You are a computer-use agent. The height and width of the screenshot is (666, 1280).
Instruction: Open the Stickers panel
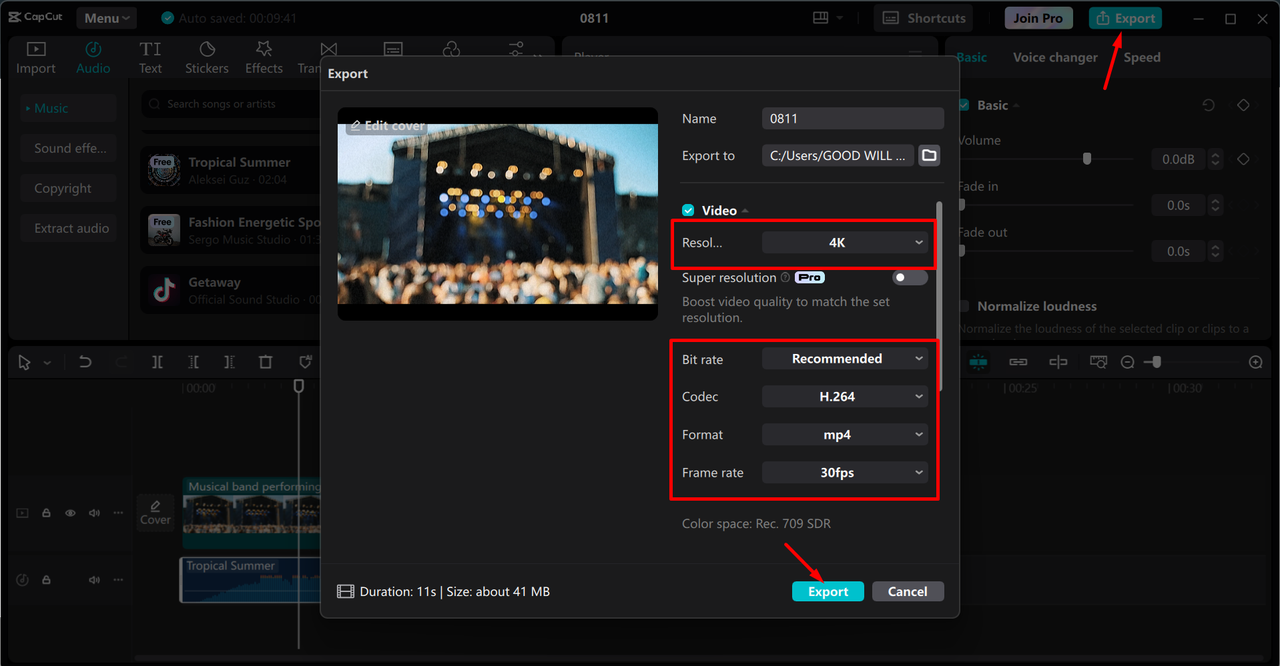[x=207, y=58]
